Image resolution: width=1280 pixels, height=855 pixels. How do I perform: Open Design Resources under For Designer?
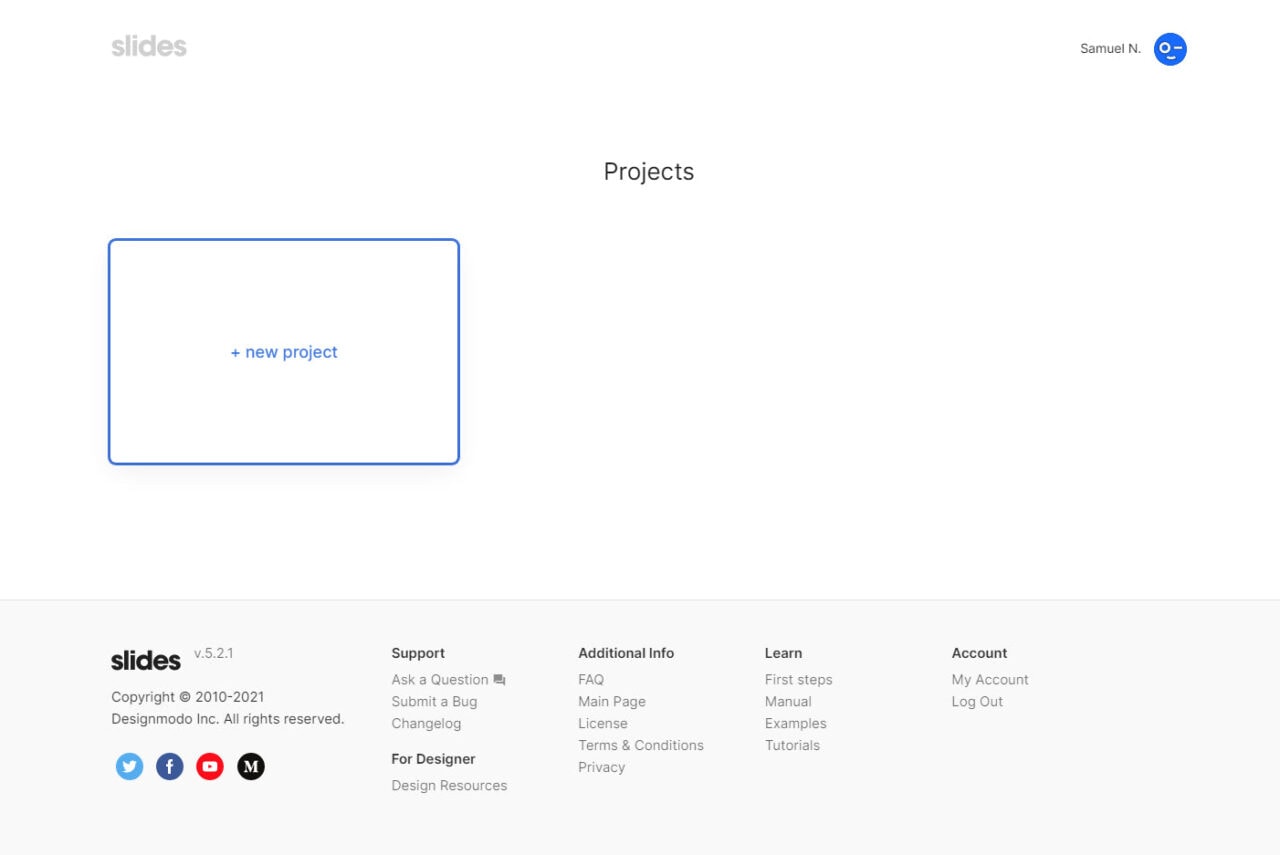coord(449,785)
